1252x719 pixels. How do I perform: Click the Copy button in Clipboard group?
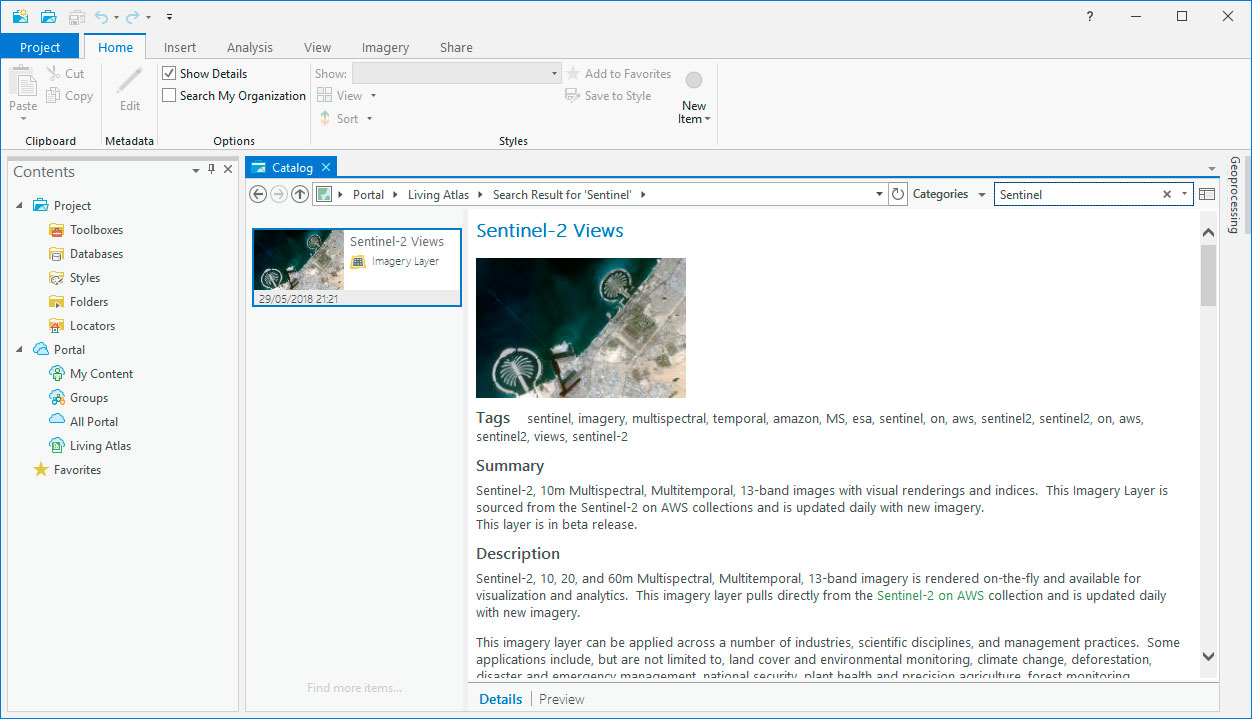69,96
